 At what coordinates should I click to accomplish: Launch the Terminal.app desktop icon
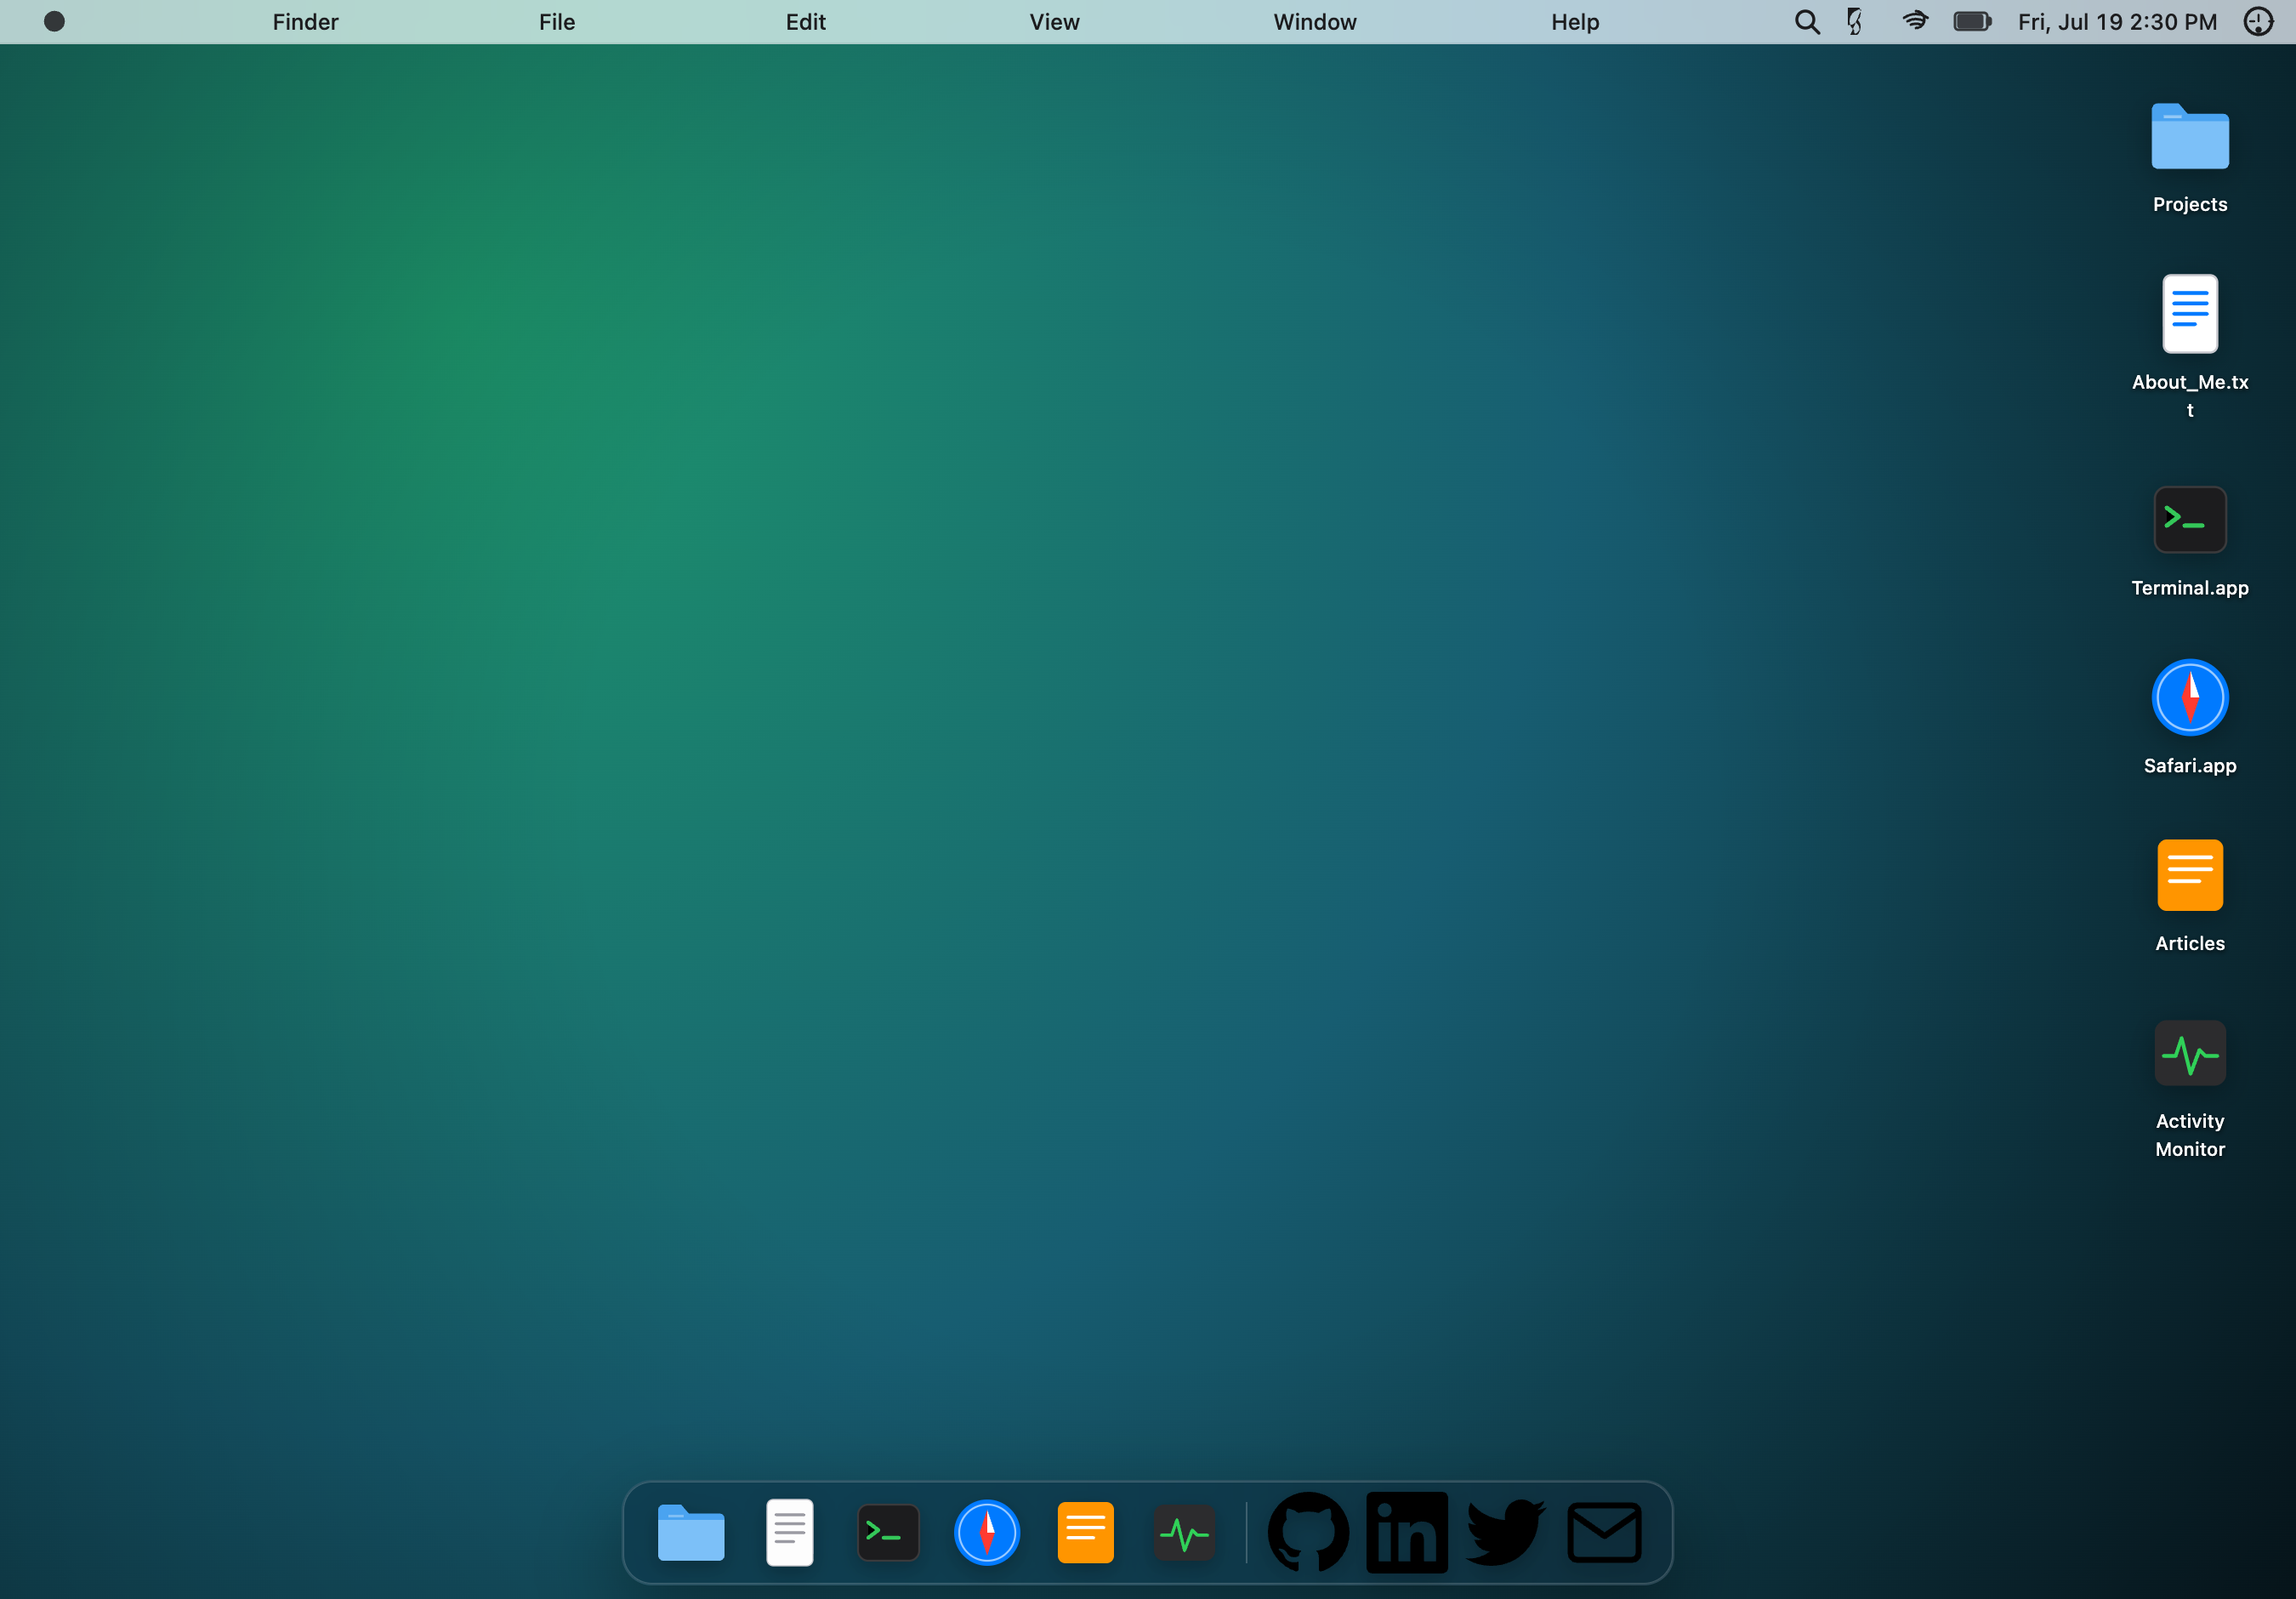coord(2189,520)
